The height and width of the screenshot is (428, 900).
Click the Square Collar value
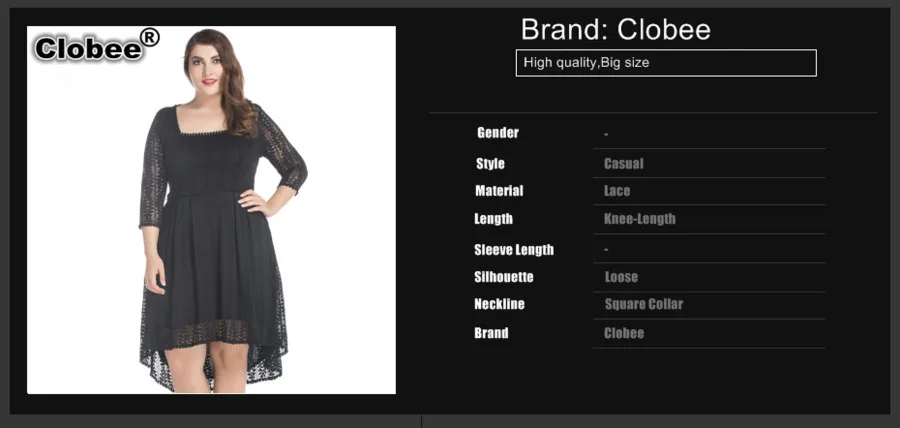[x=643, y=304]
